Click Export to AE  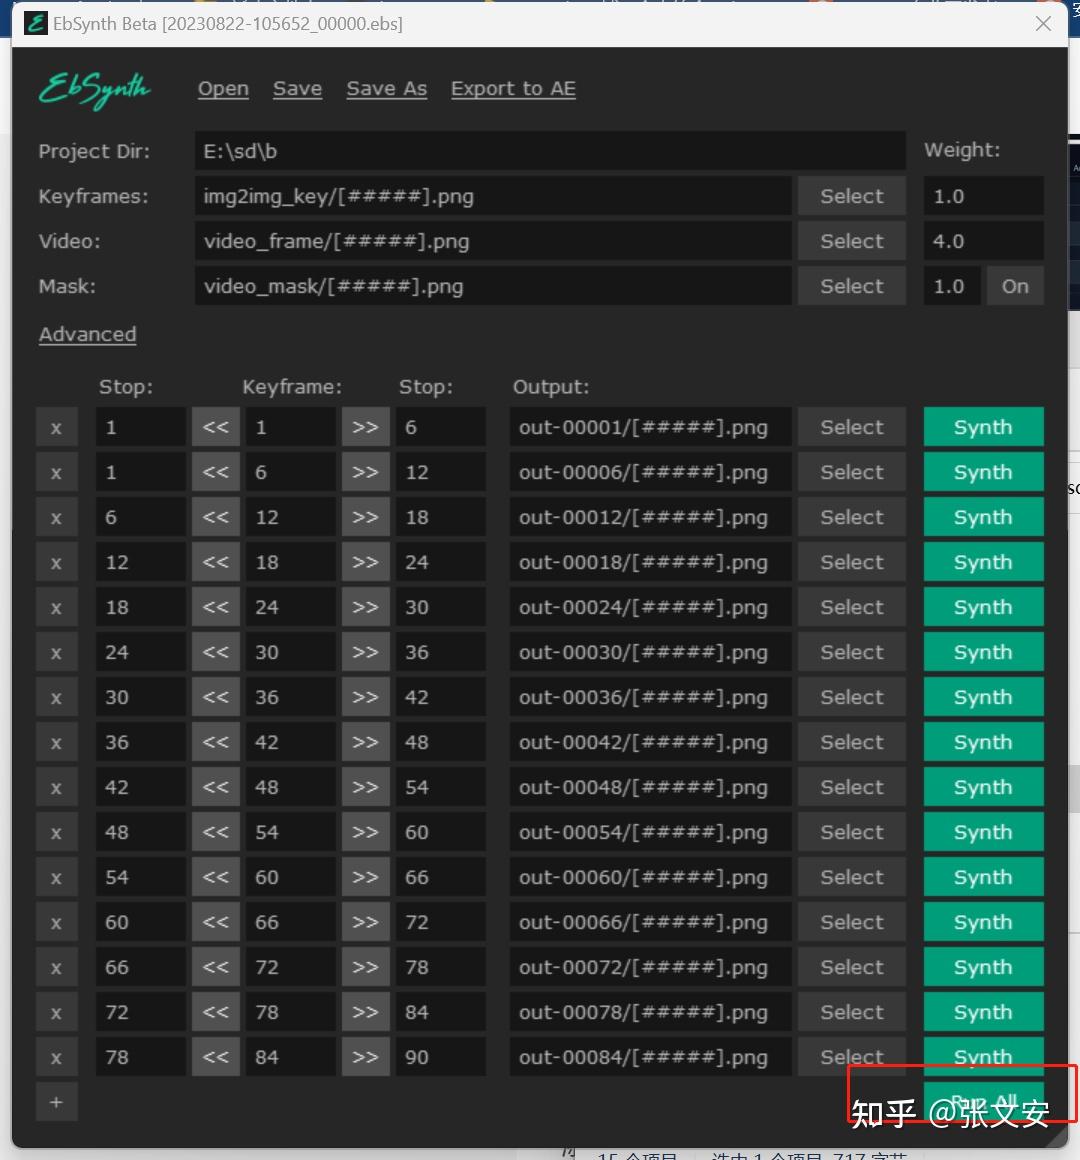coord(513,88)
